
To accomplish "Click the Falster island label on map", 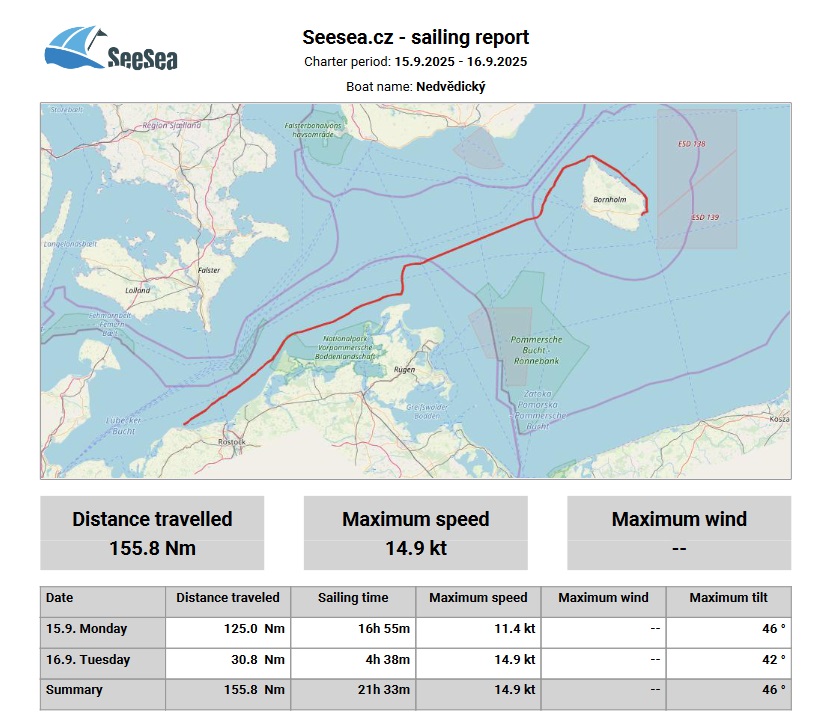I will click(209, 270).
